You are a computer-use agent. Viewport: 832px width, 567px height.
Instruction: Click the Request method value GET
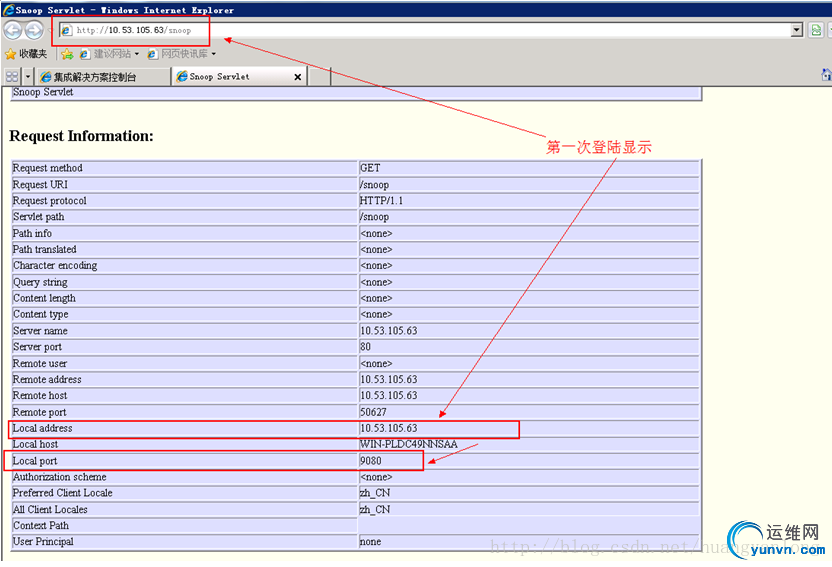(370, 168)
